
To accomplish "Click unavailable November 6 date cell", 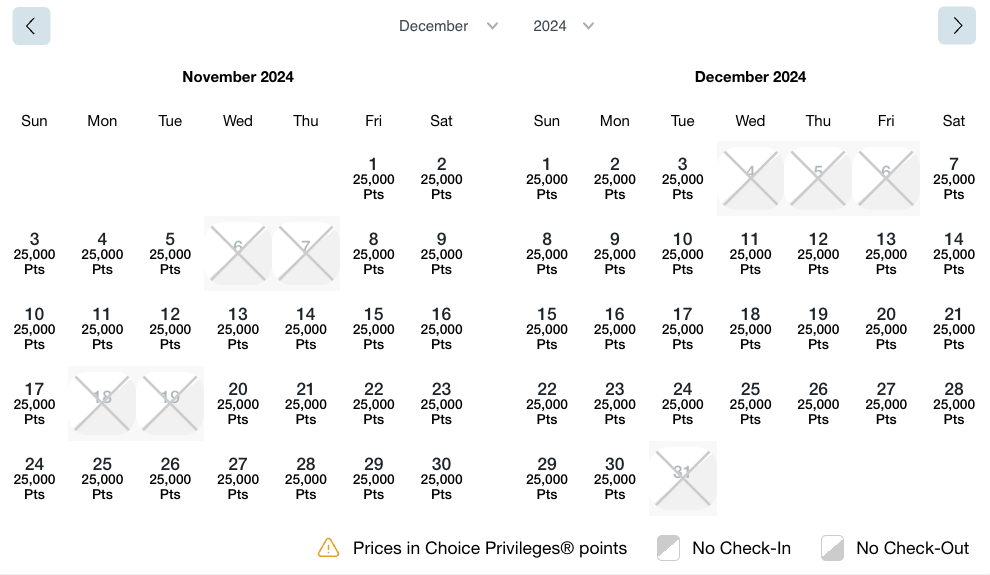I will [238, 254].
